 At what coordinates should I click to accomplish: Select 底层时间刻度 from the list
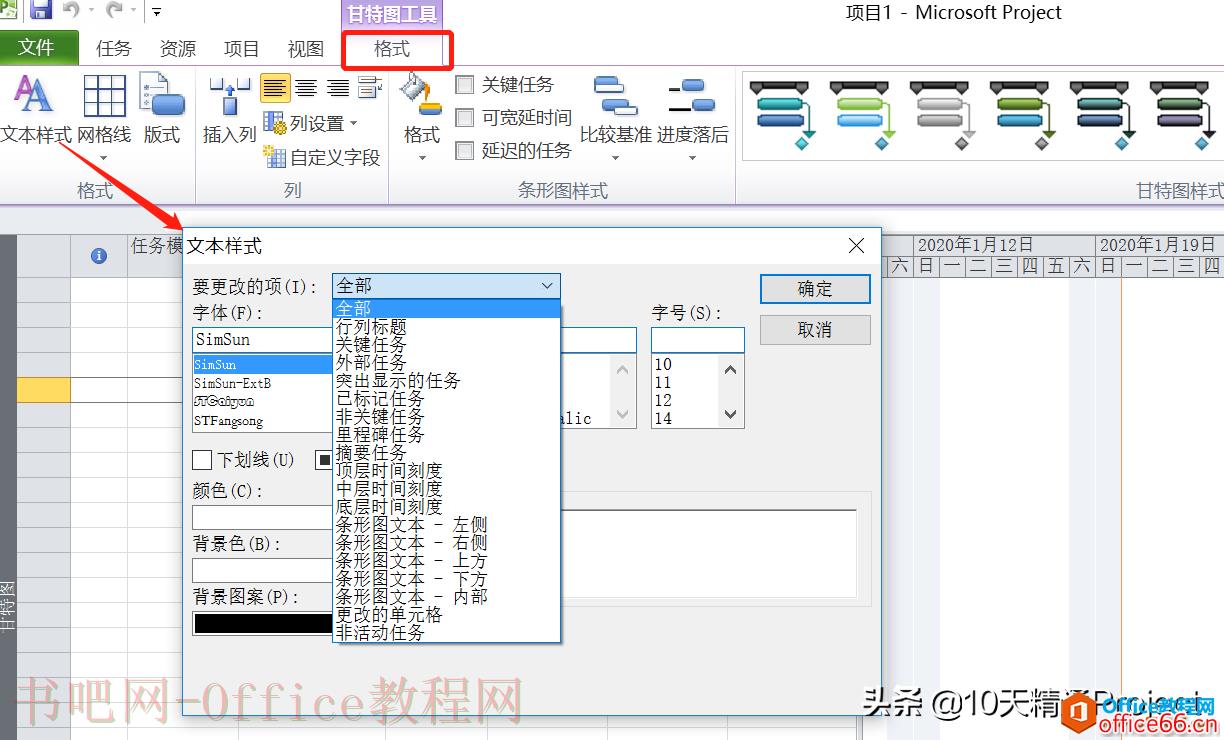tap(446, 507)
